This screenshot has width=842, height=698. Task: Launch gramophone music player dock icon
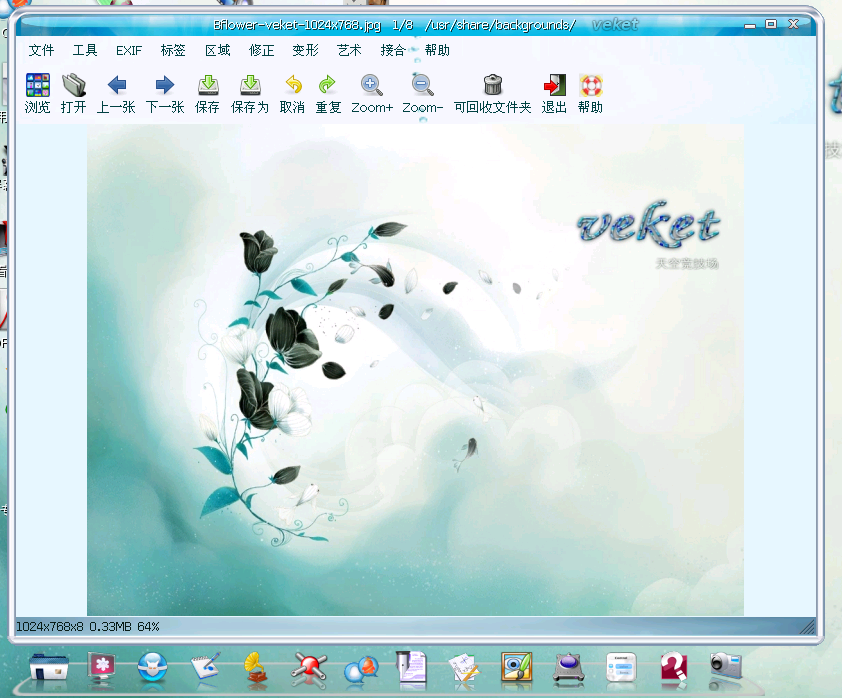click(257, 667)
